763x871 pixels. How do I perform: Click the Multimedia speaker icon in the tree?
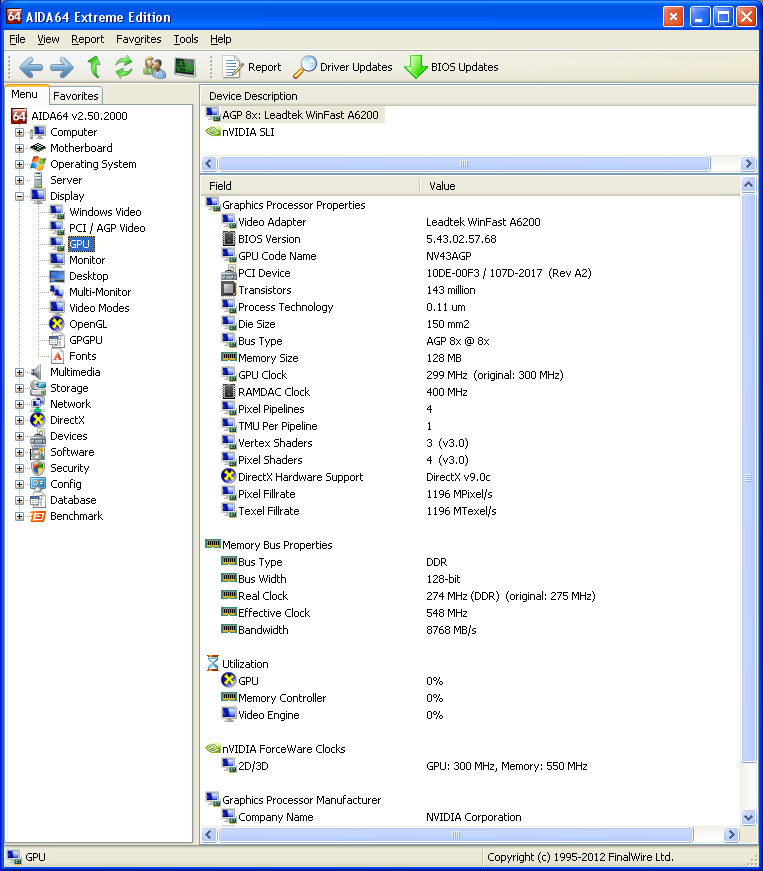37,372
